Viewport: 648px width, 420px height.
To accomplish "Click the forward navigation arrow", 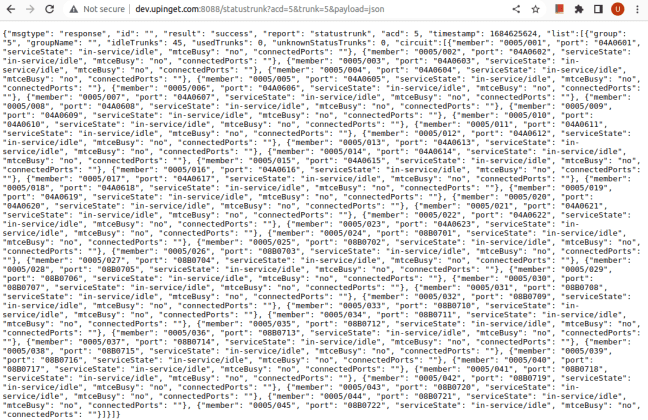I will 30,9.
